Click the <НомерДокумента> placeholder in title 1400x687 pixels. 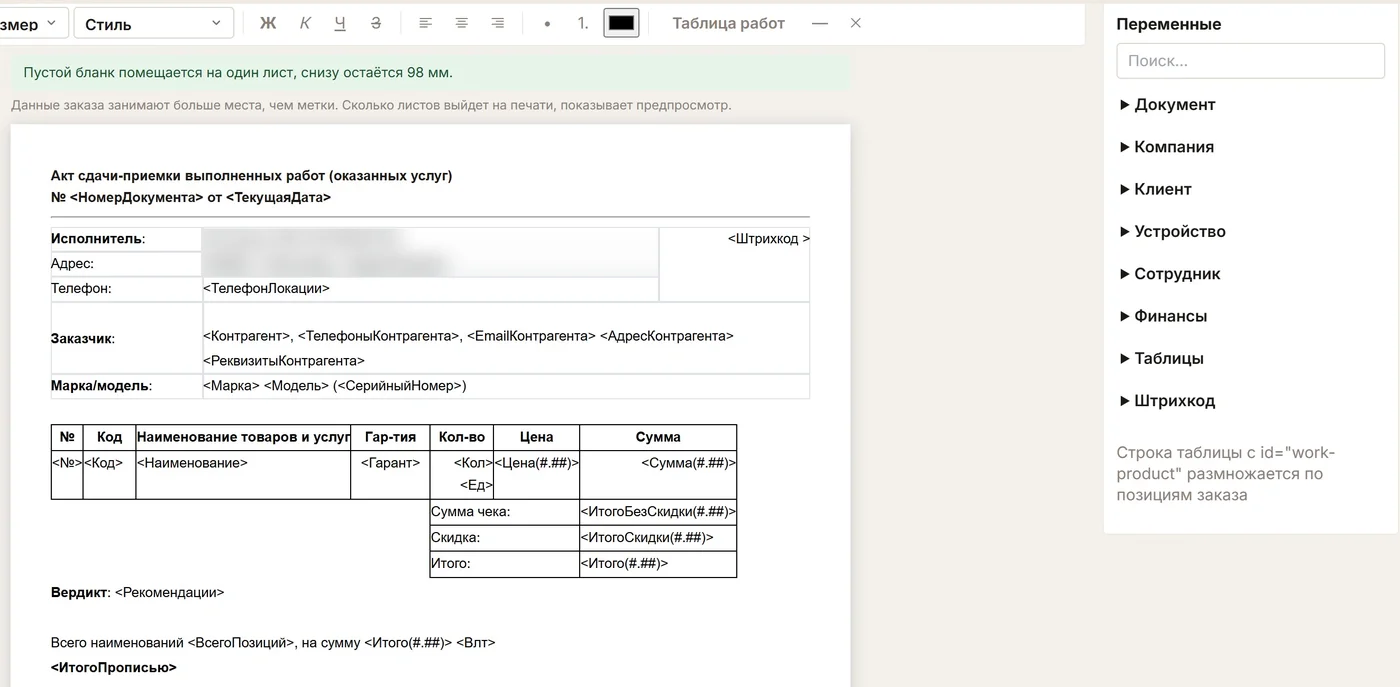[x=137, y=198]
